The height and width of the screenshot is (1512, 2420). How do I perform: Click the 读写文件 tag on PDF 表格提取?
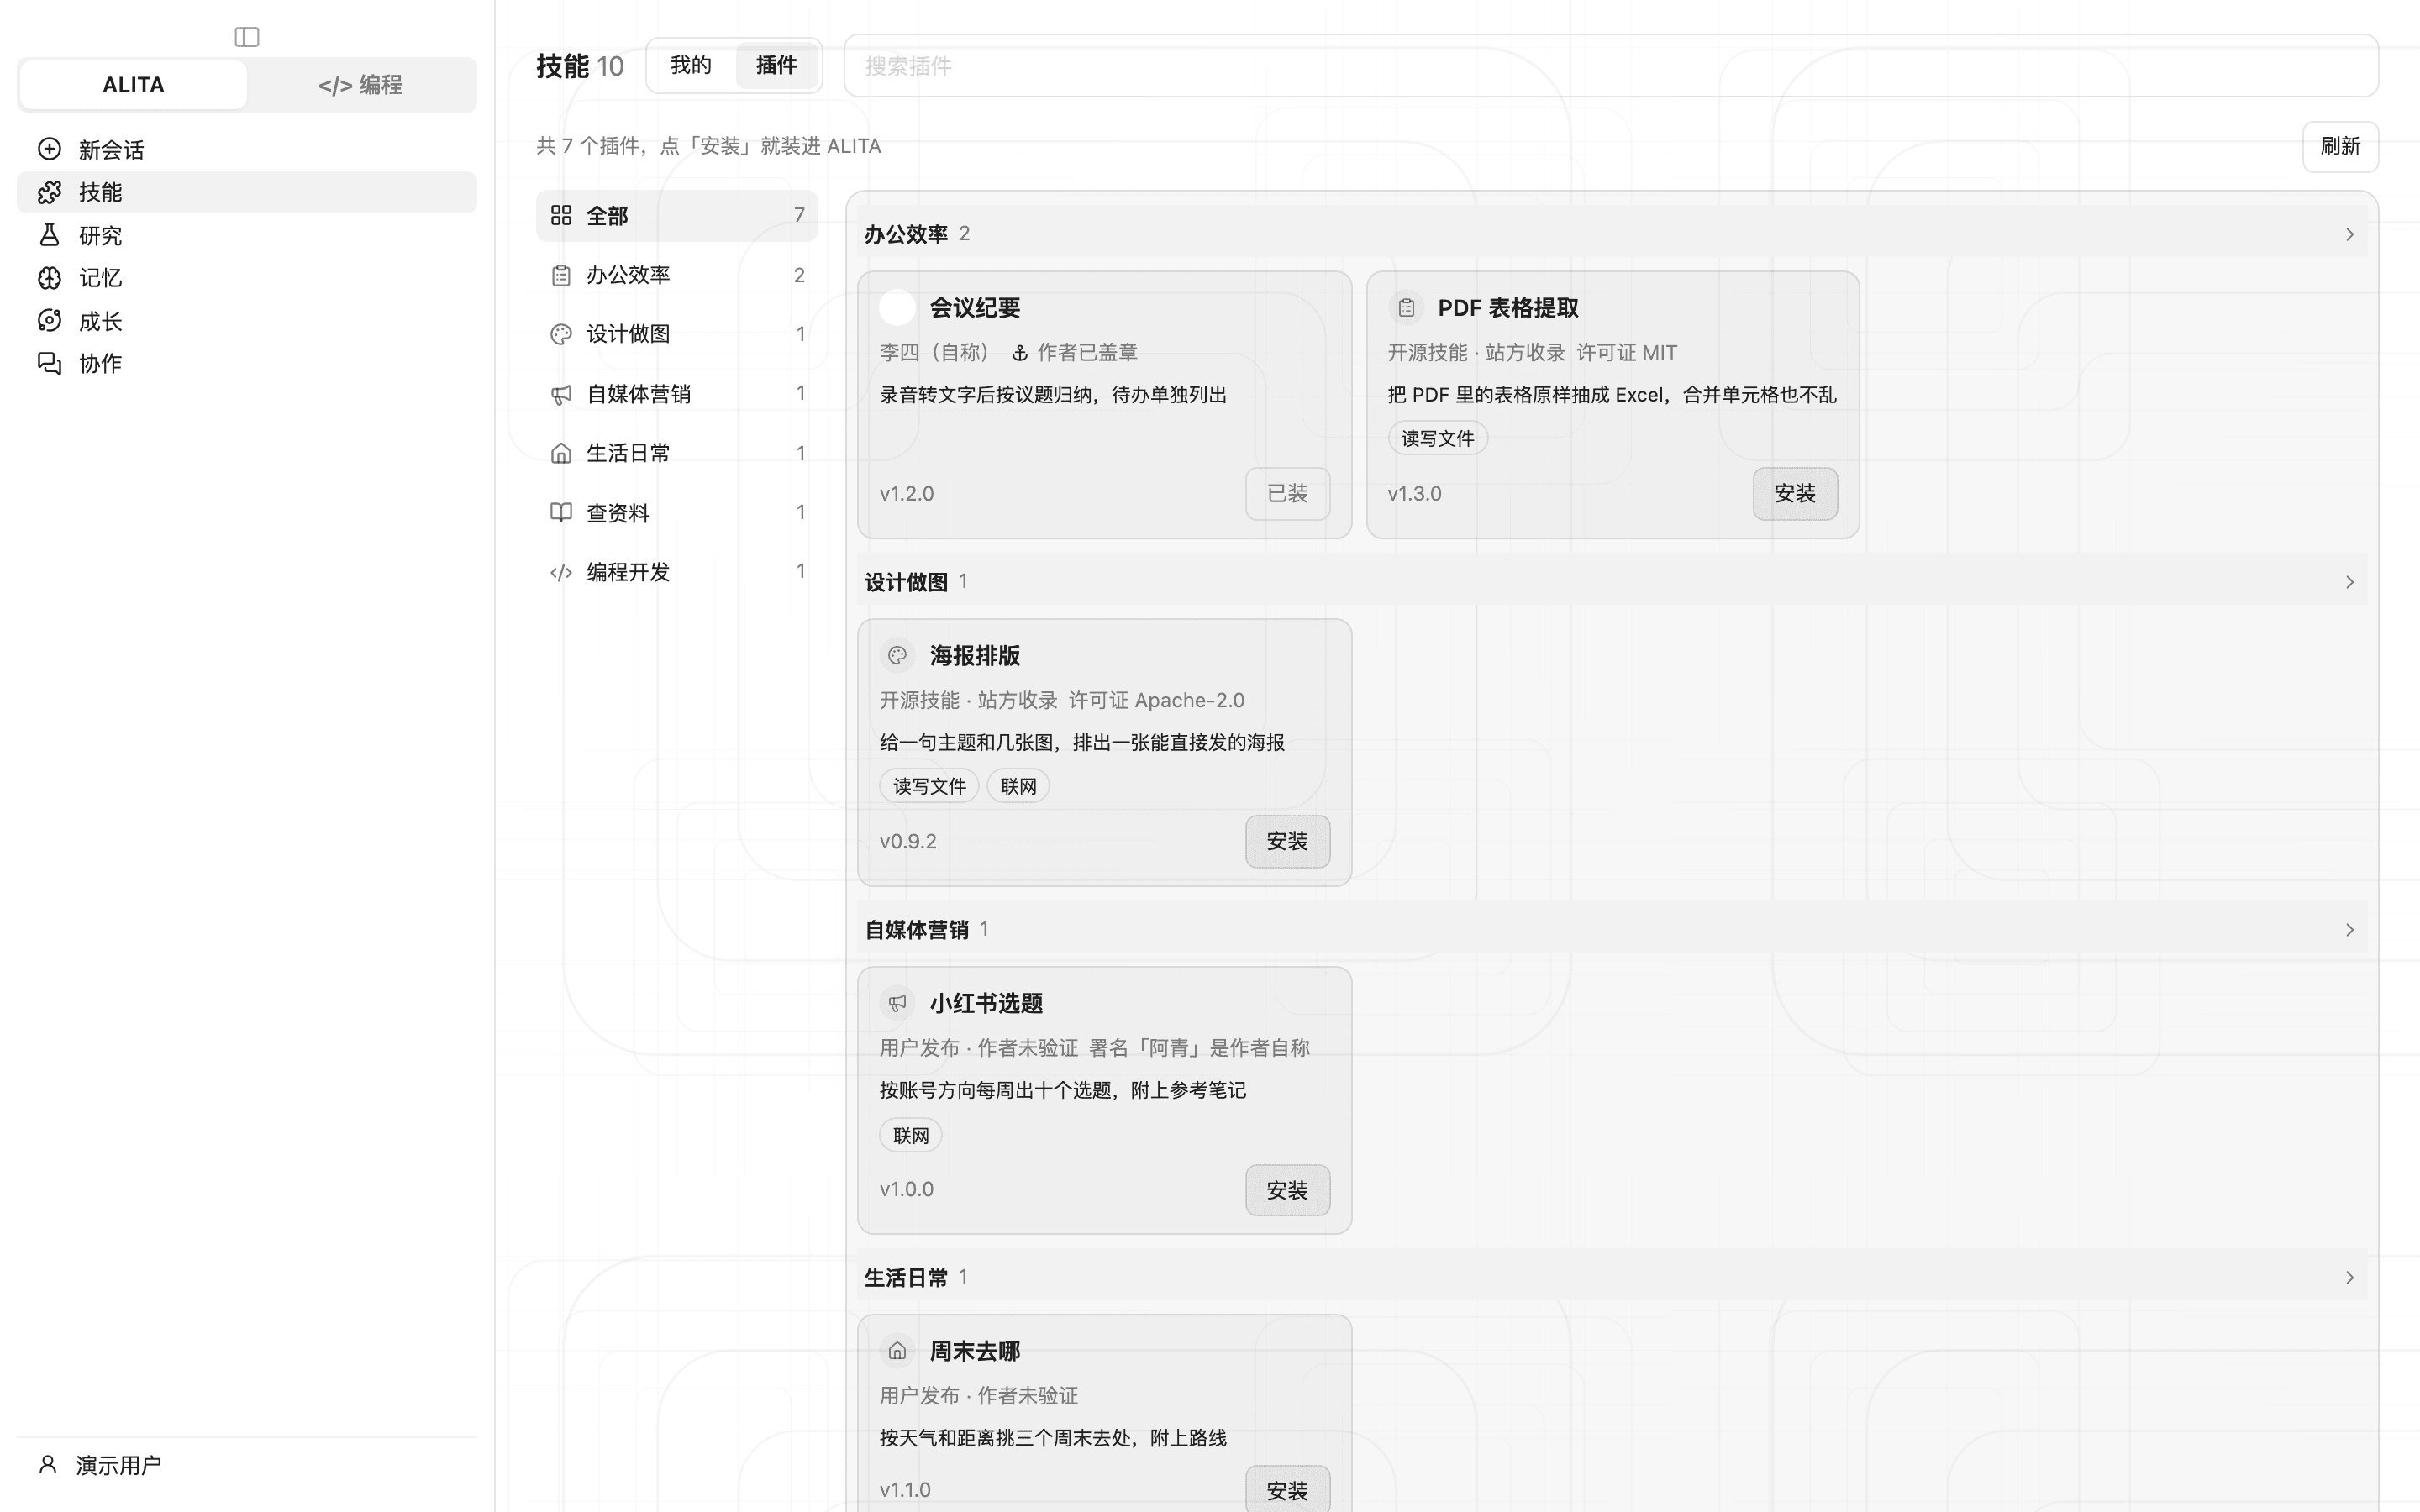point(1437,438)
